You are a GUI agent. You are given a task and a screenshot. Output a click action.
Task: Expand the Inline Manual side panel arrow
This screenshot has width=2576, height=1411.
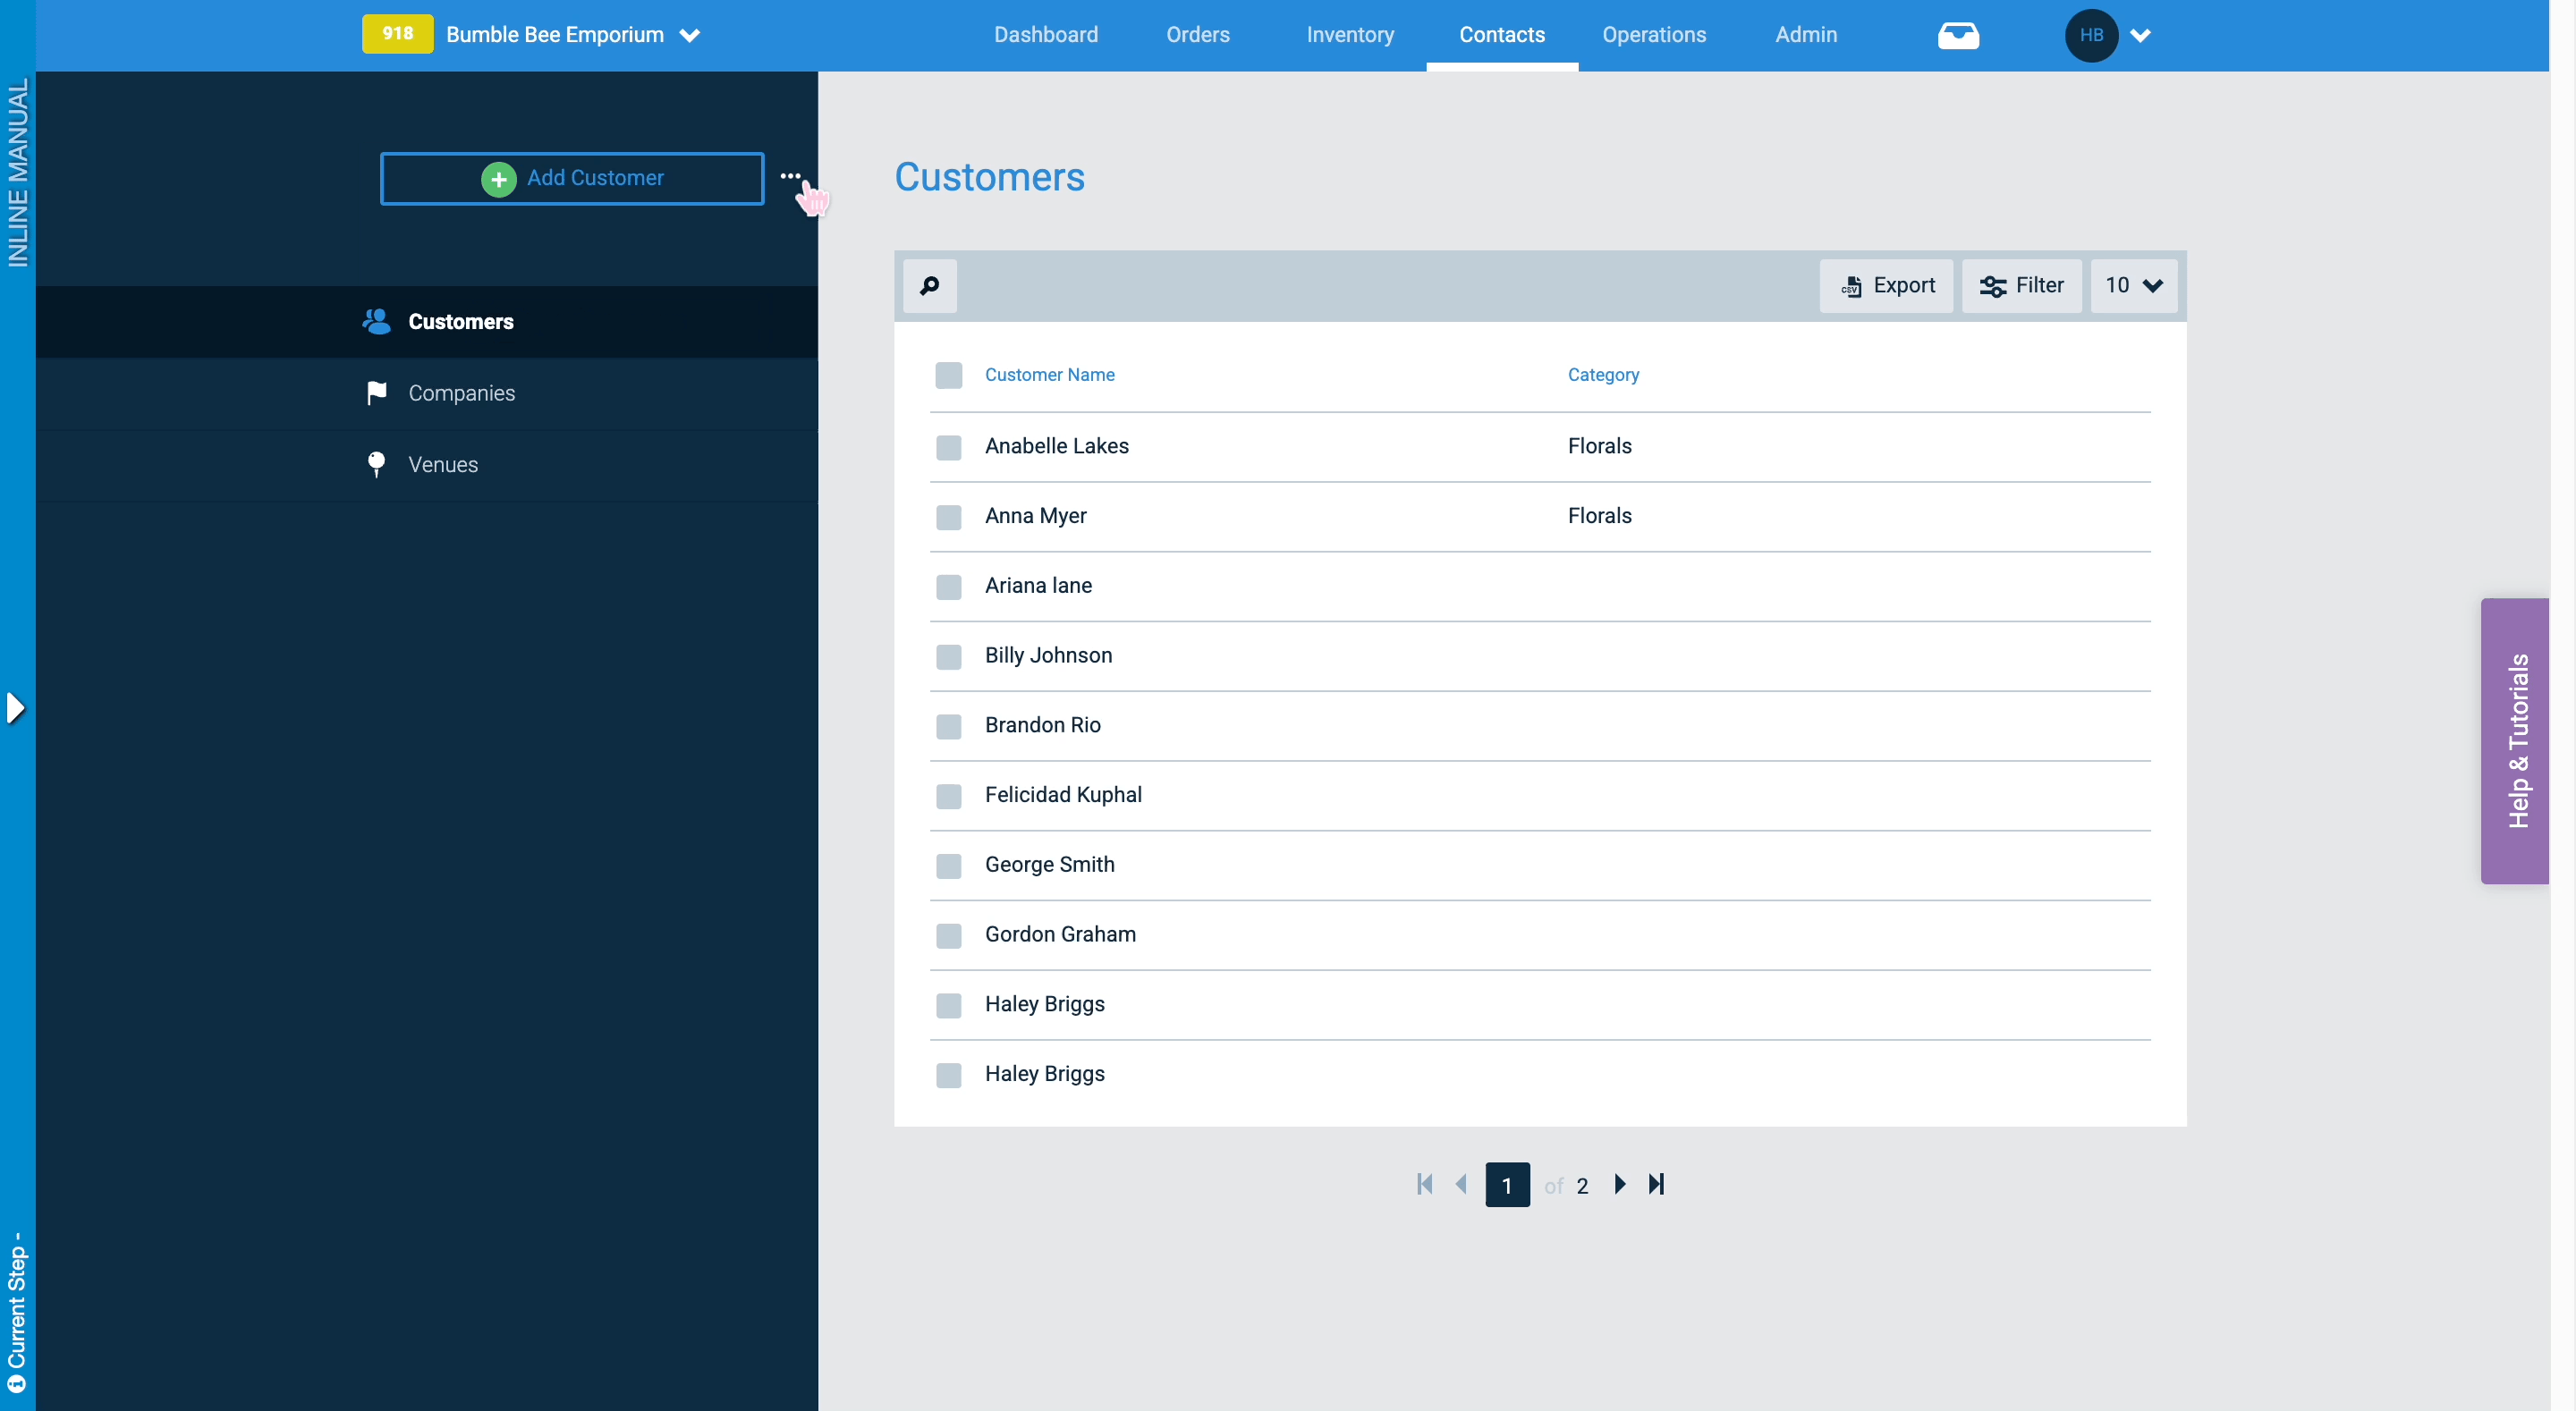click(15, 707)
